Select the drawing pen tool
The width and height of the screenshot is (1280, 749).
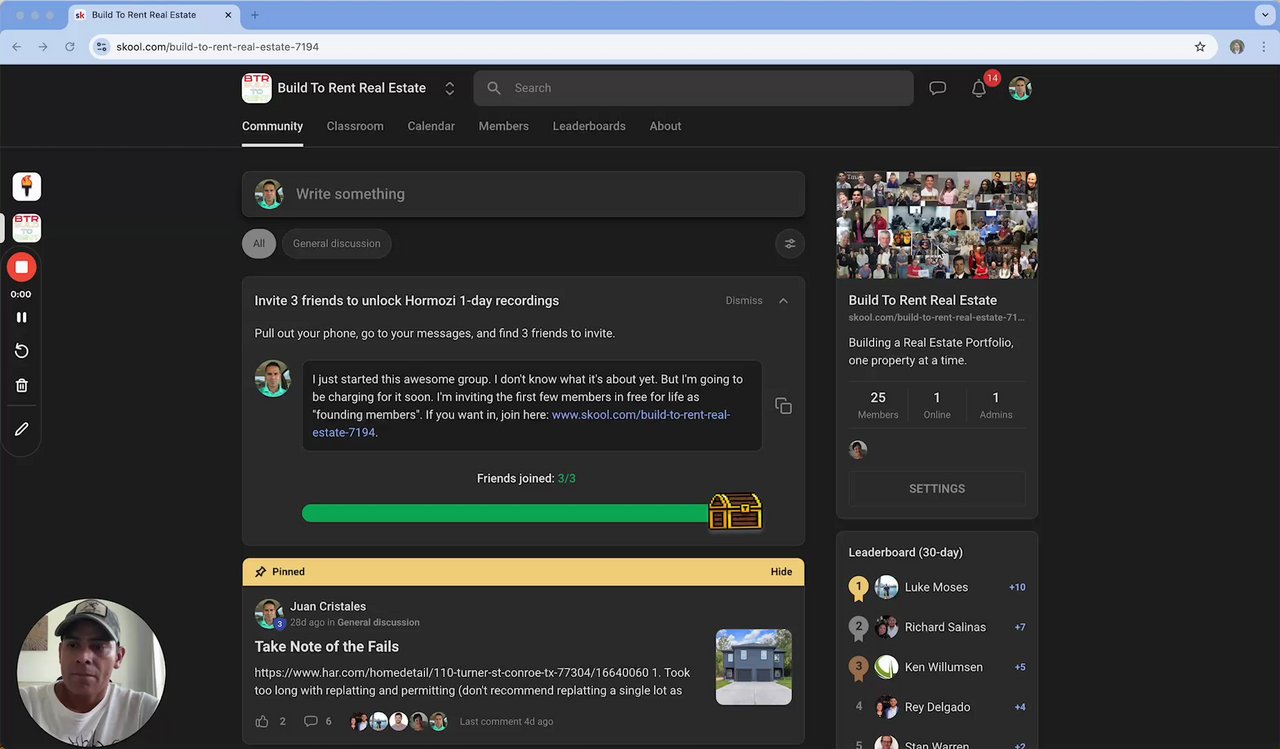point(21,429)
